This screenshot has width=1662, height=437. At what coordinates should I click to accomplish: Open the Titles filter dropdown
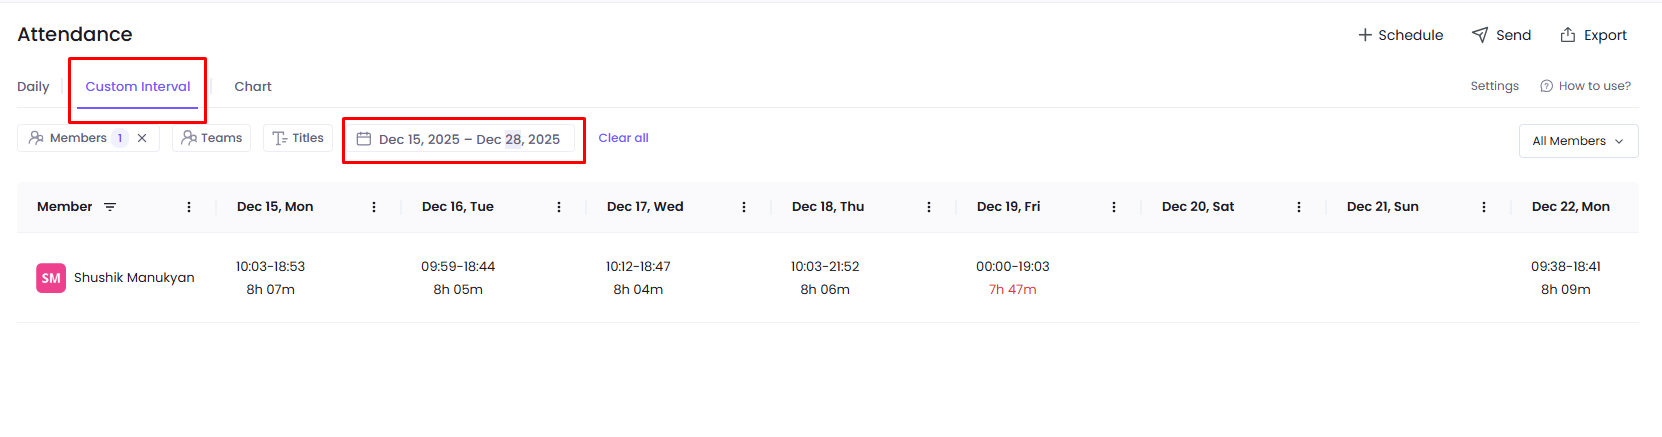tap(298, 138)
